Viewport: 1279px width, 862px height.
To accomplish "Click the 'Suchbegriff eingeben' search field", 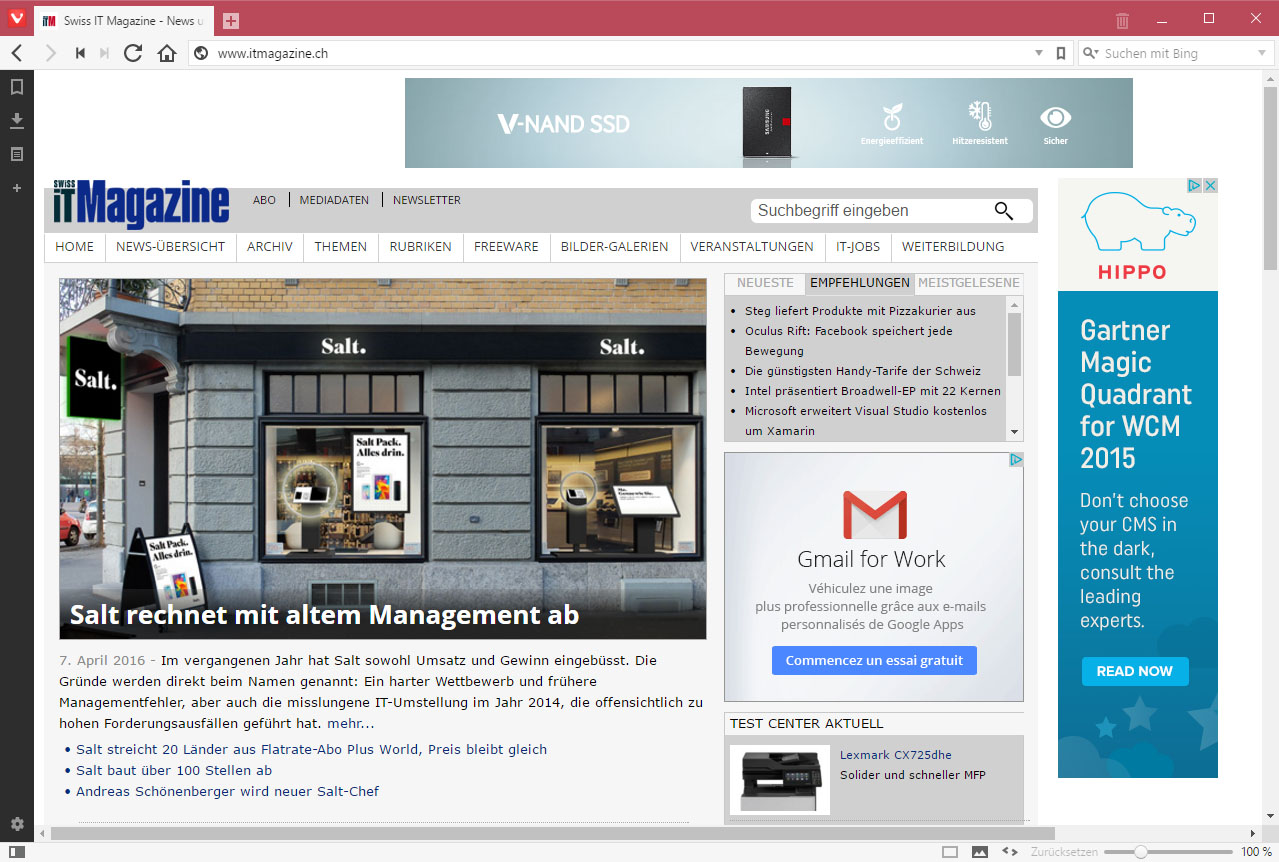I will [x=870, y=210].
